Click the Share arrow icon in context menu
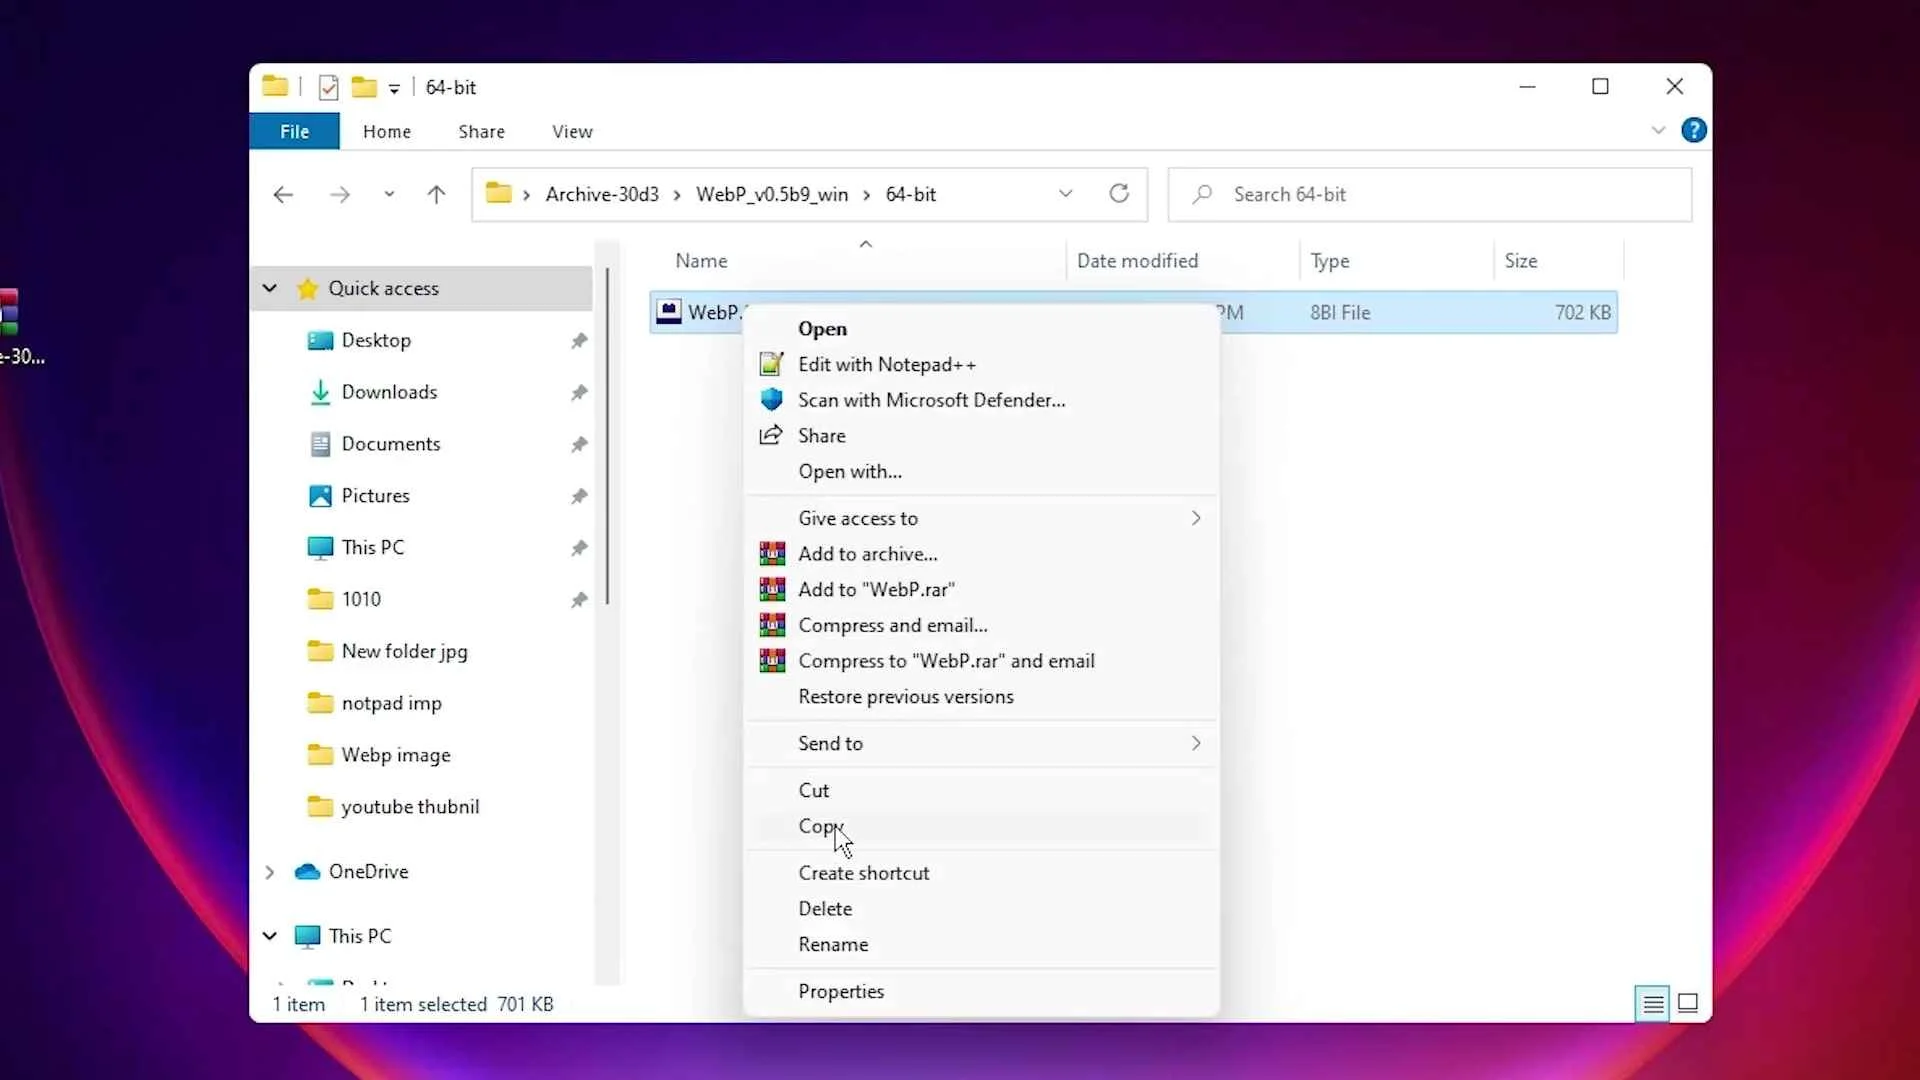 pos(771,435)
